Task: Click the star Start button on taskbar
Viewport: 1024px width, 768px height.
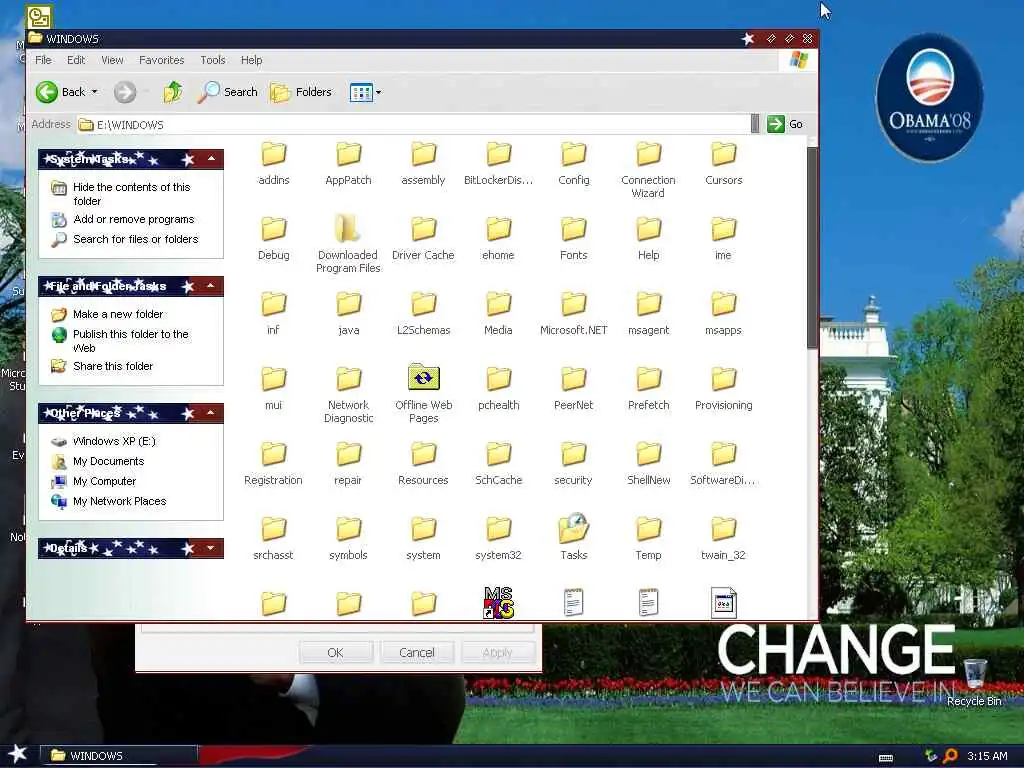Action: point(17,754)
